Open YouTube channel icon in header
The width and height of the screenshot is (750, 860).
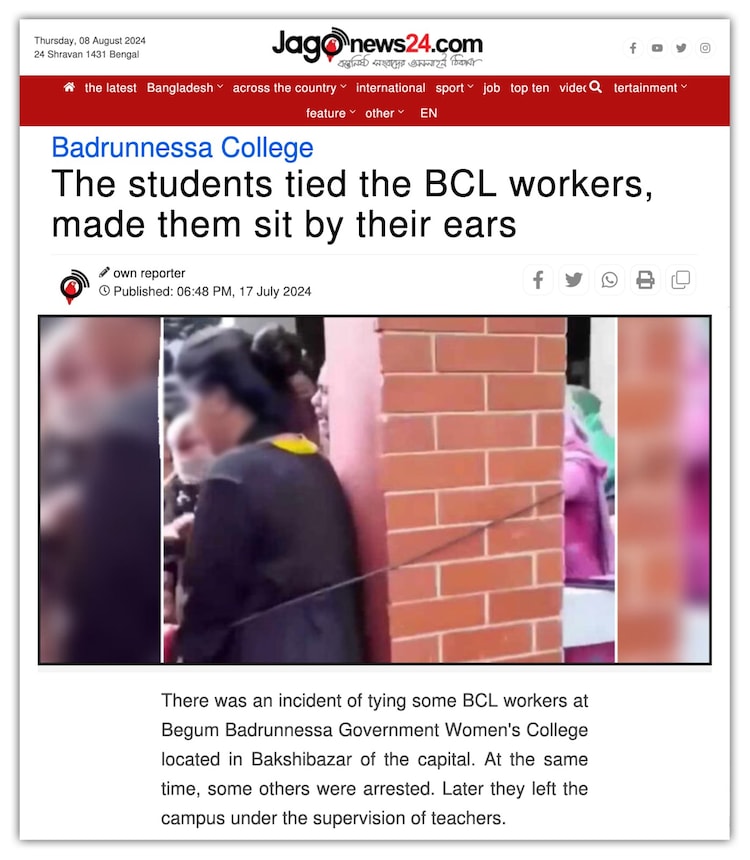click(657, 48)
